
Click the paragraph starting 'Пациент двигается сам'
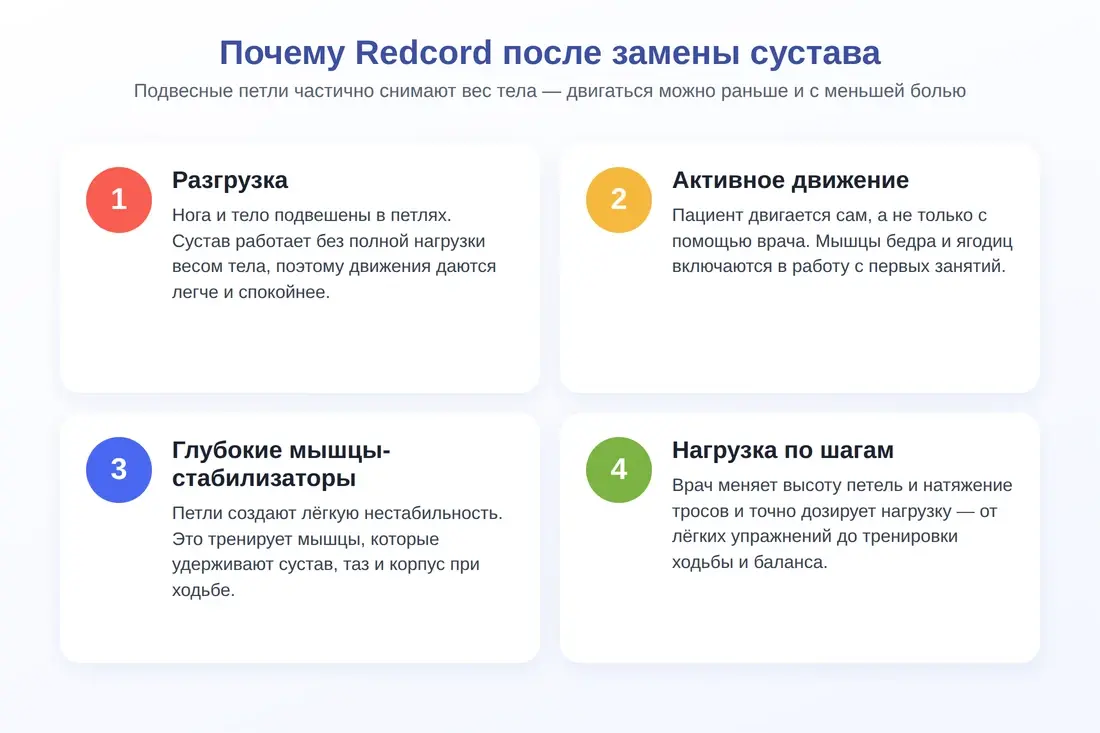[x=843, y=241]
